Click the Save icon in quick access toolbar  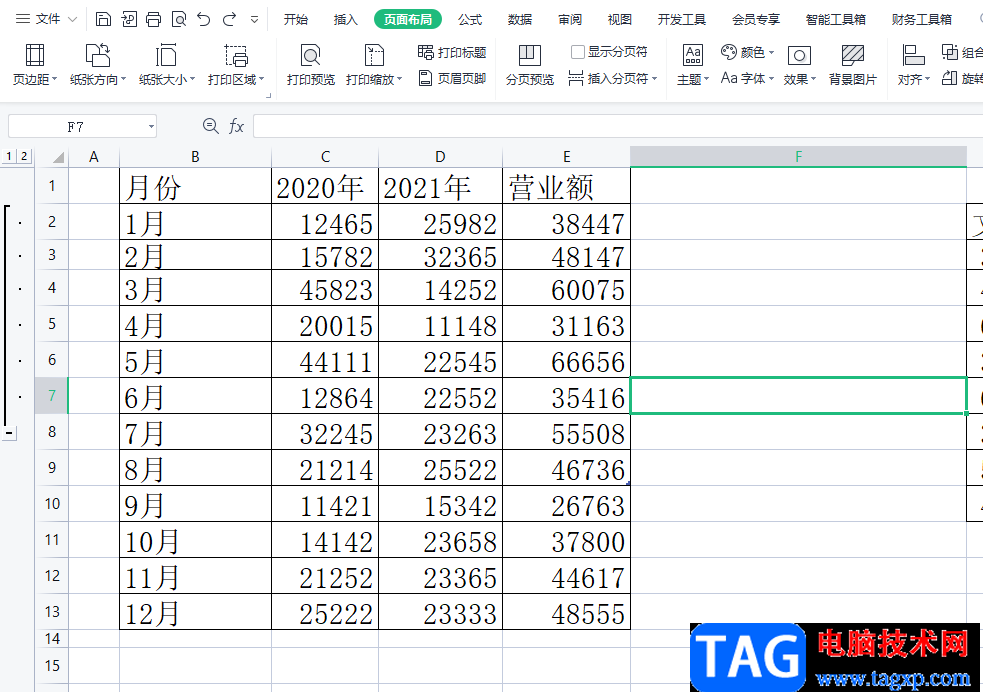click(103, 19)
